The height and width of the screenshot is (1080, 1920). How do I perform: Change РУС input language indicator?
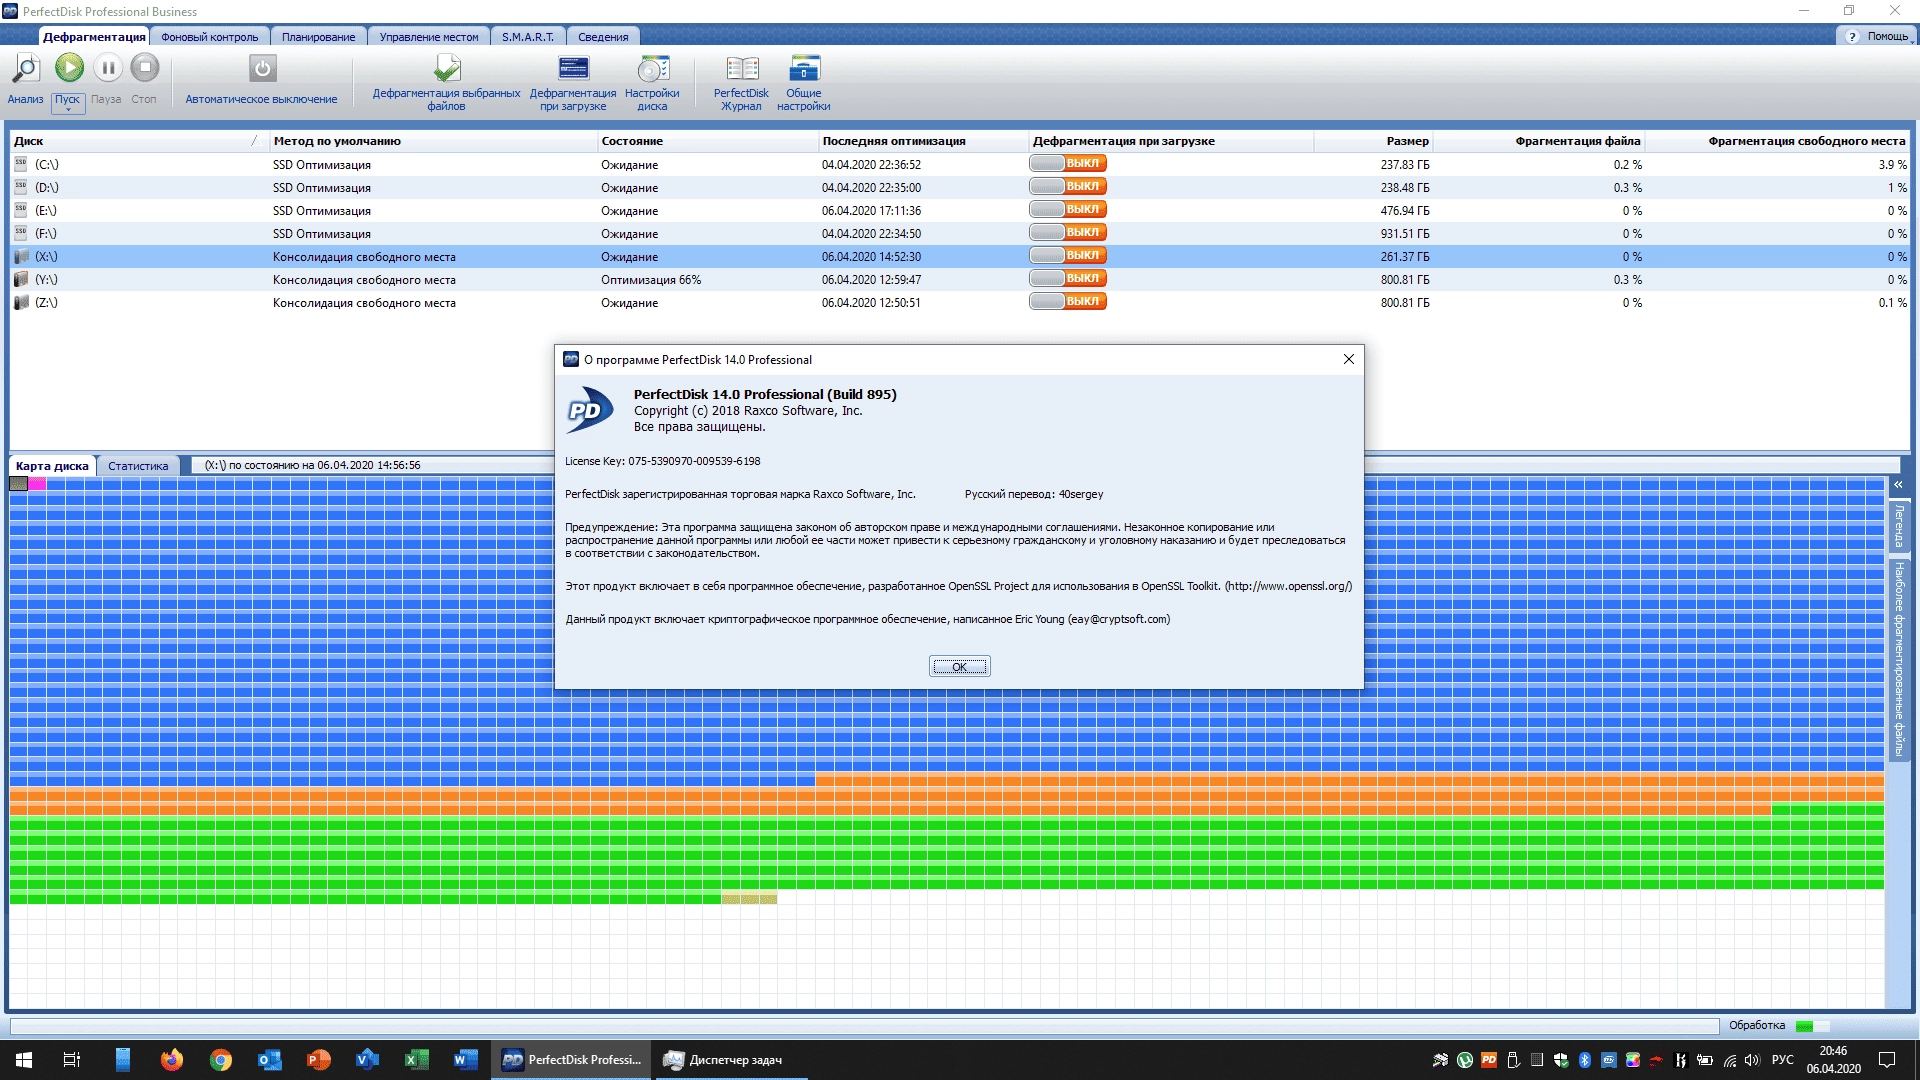[1782, 1060]
